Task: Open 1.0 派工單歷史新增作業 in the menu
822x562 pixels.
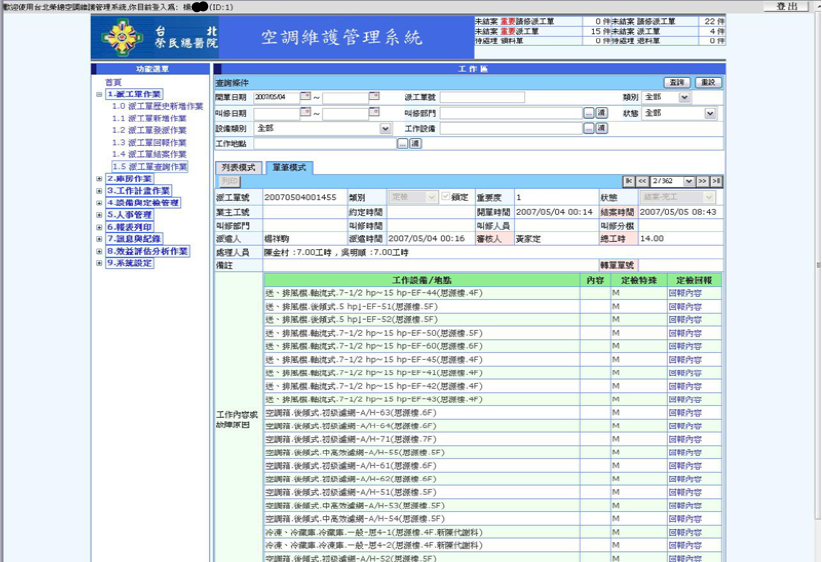Action: pos(158,106)
